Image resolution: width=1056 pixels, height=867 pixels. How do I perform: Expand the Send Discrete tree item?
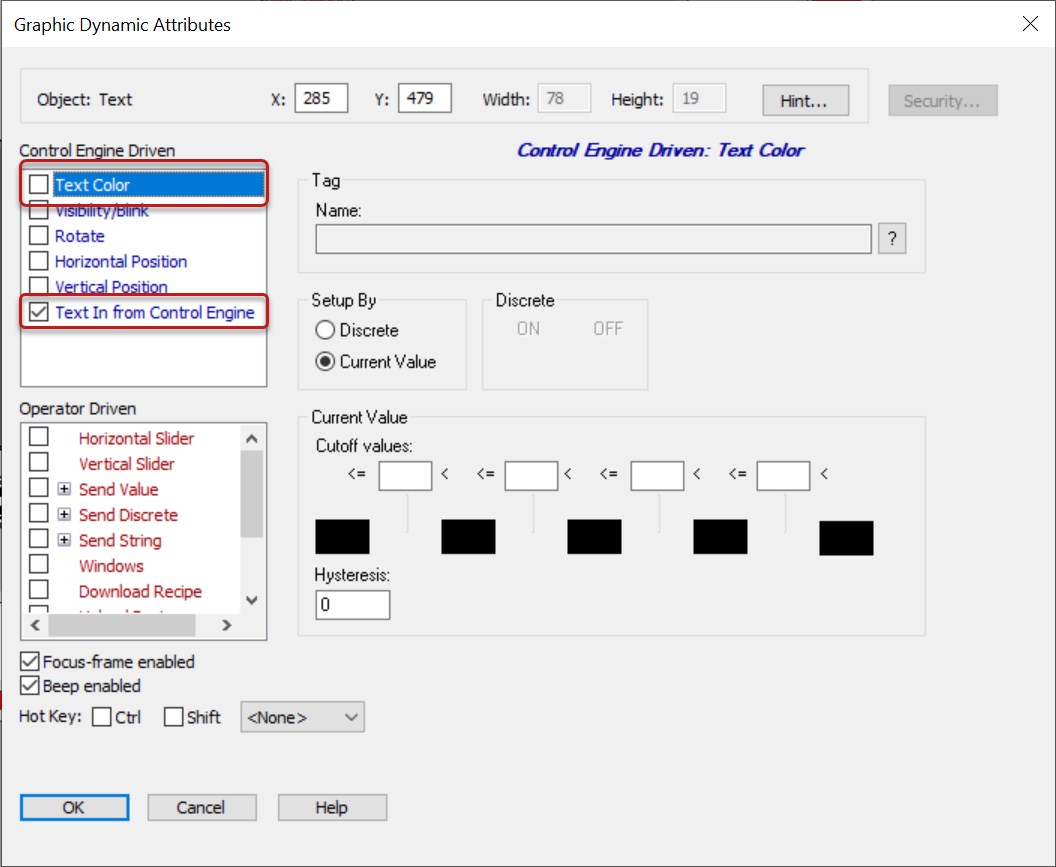[x=64, y=515]
